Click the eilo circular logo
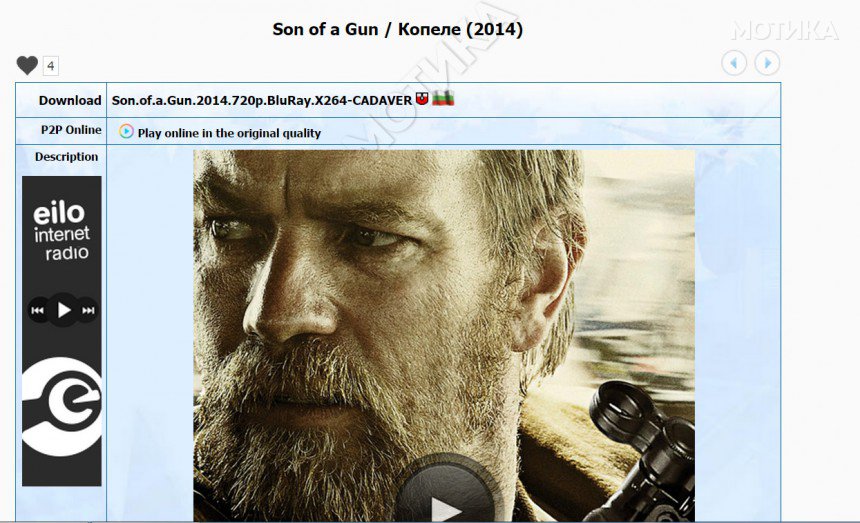The width and height of the screenshot is (860, 523). point(61,407)
